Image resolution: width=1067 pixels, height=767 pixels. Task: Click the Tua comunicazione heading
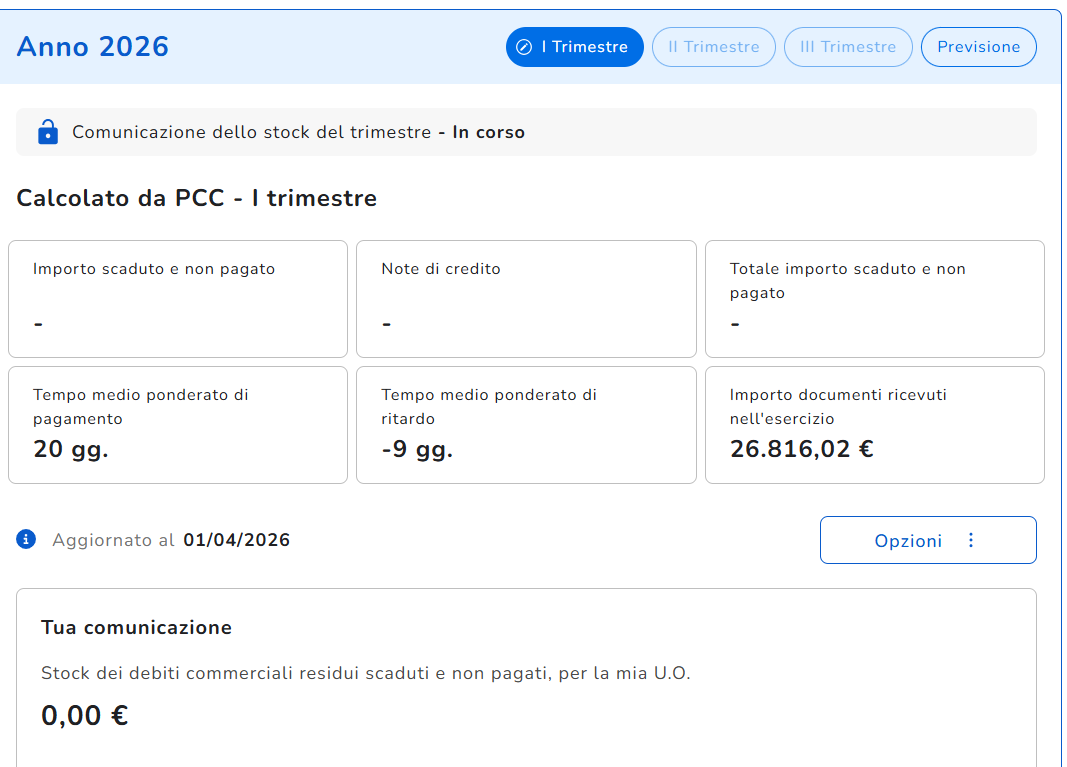point(136,627)
